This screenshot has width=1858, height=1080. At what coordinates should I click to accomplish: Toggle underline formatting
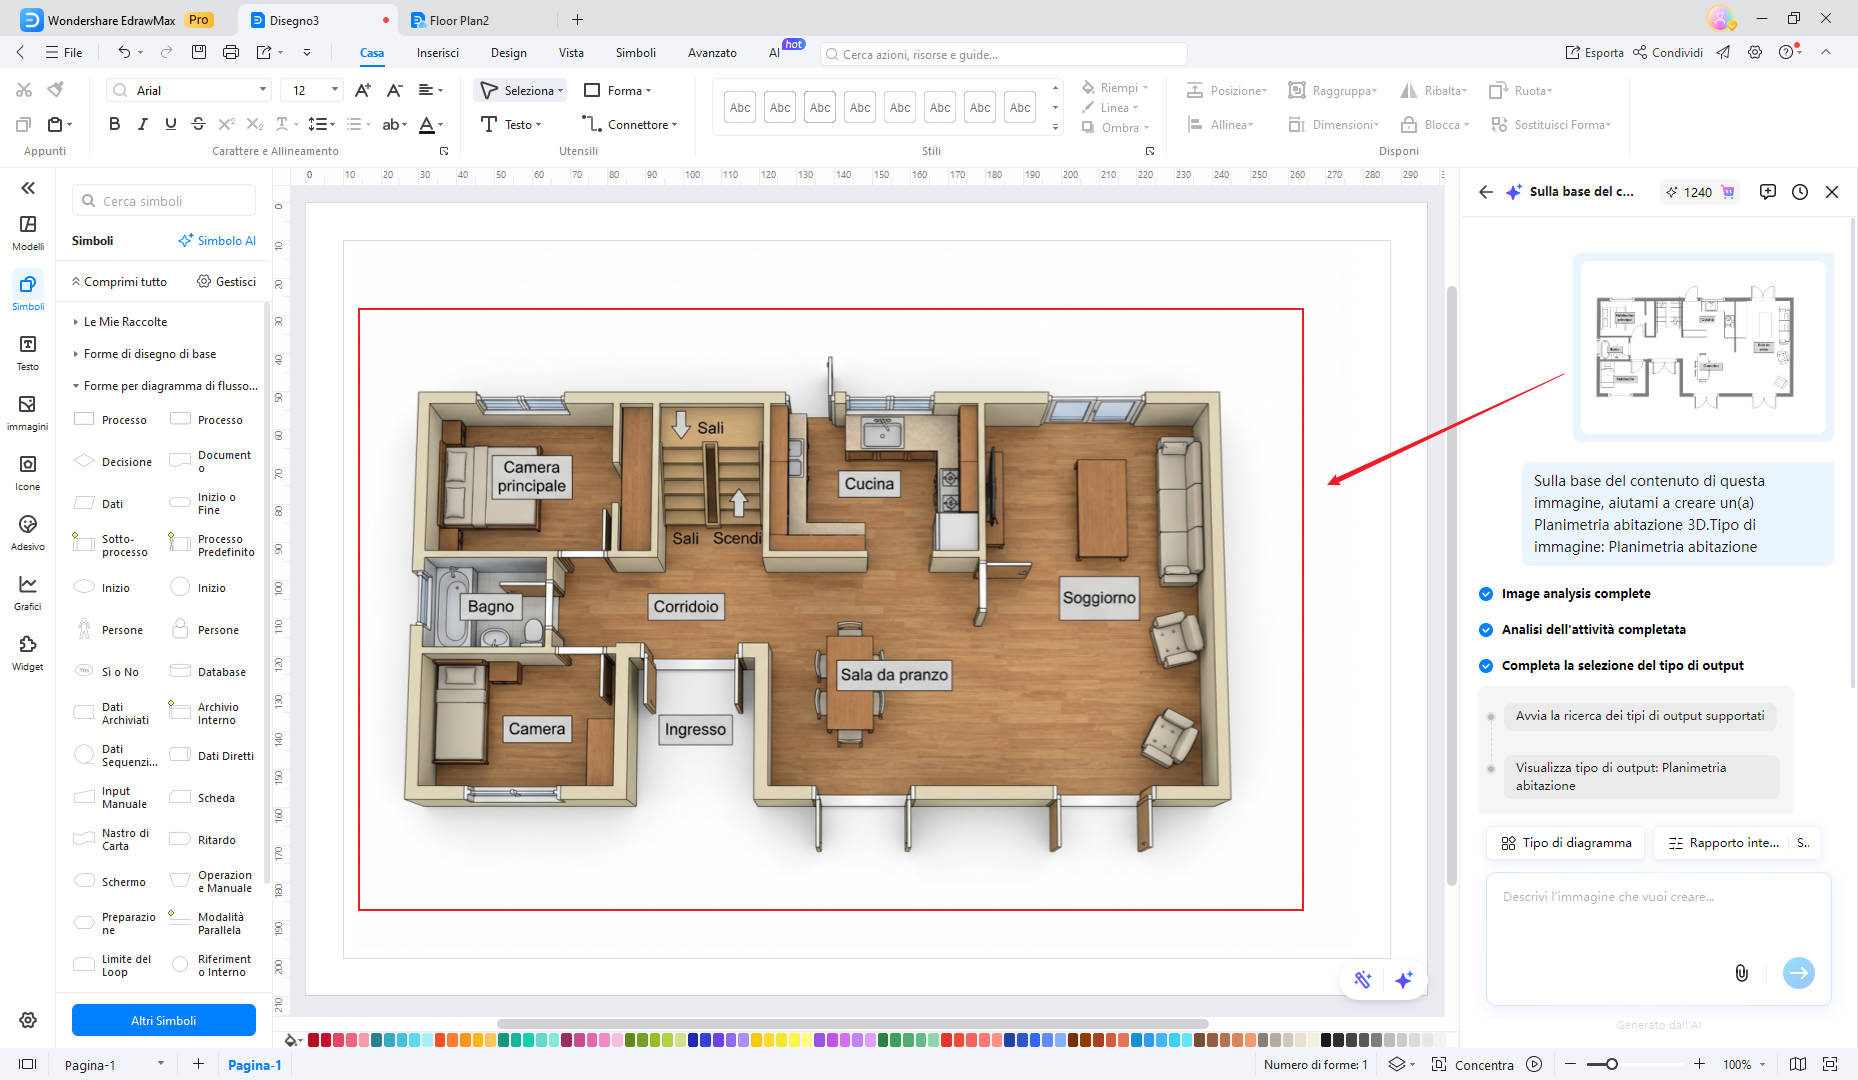(170, 124)
